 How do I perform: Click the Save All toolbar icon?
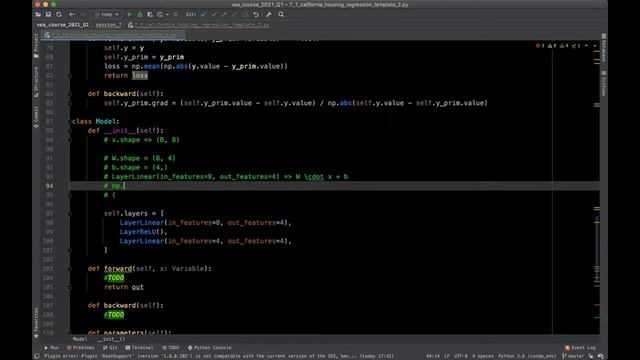[x=48, y=14]
